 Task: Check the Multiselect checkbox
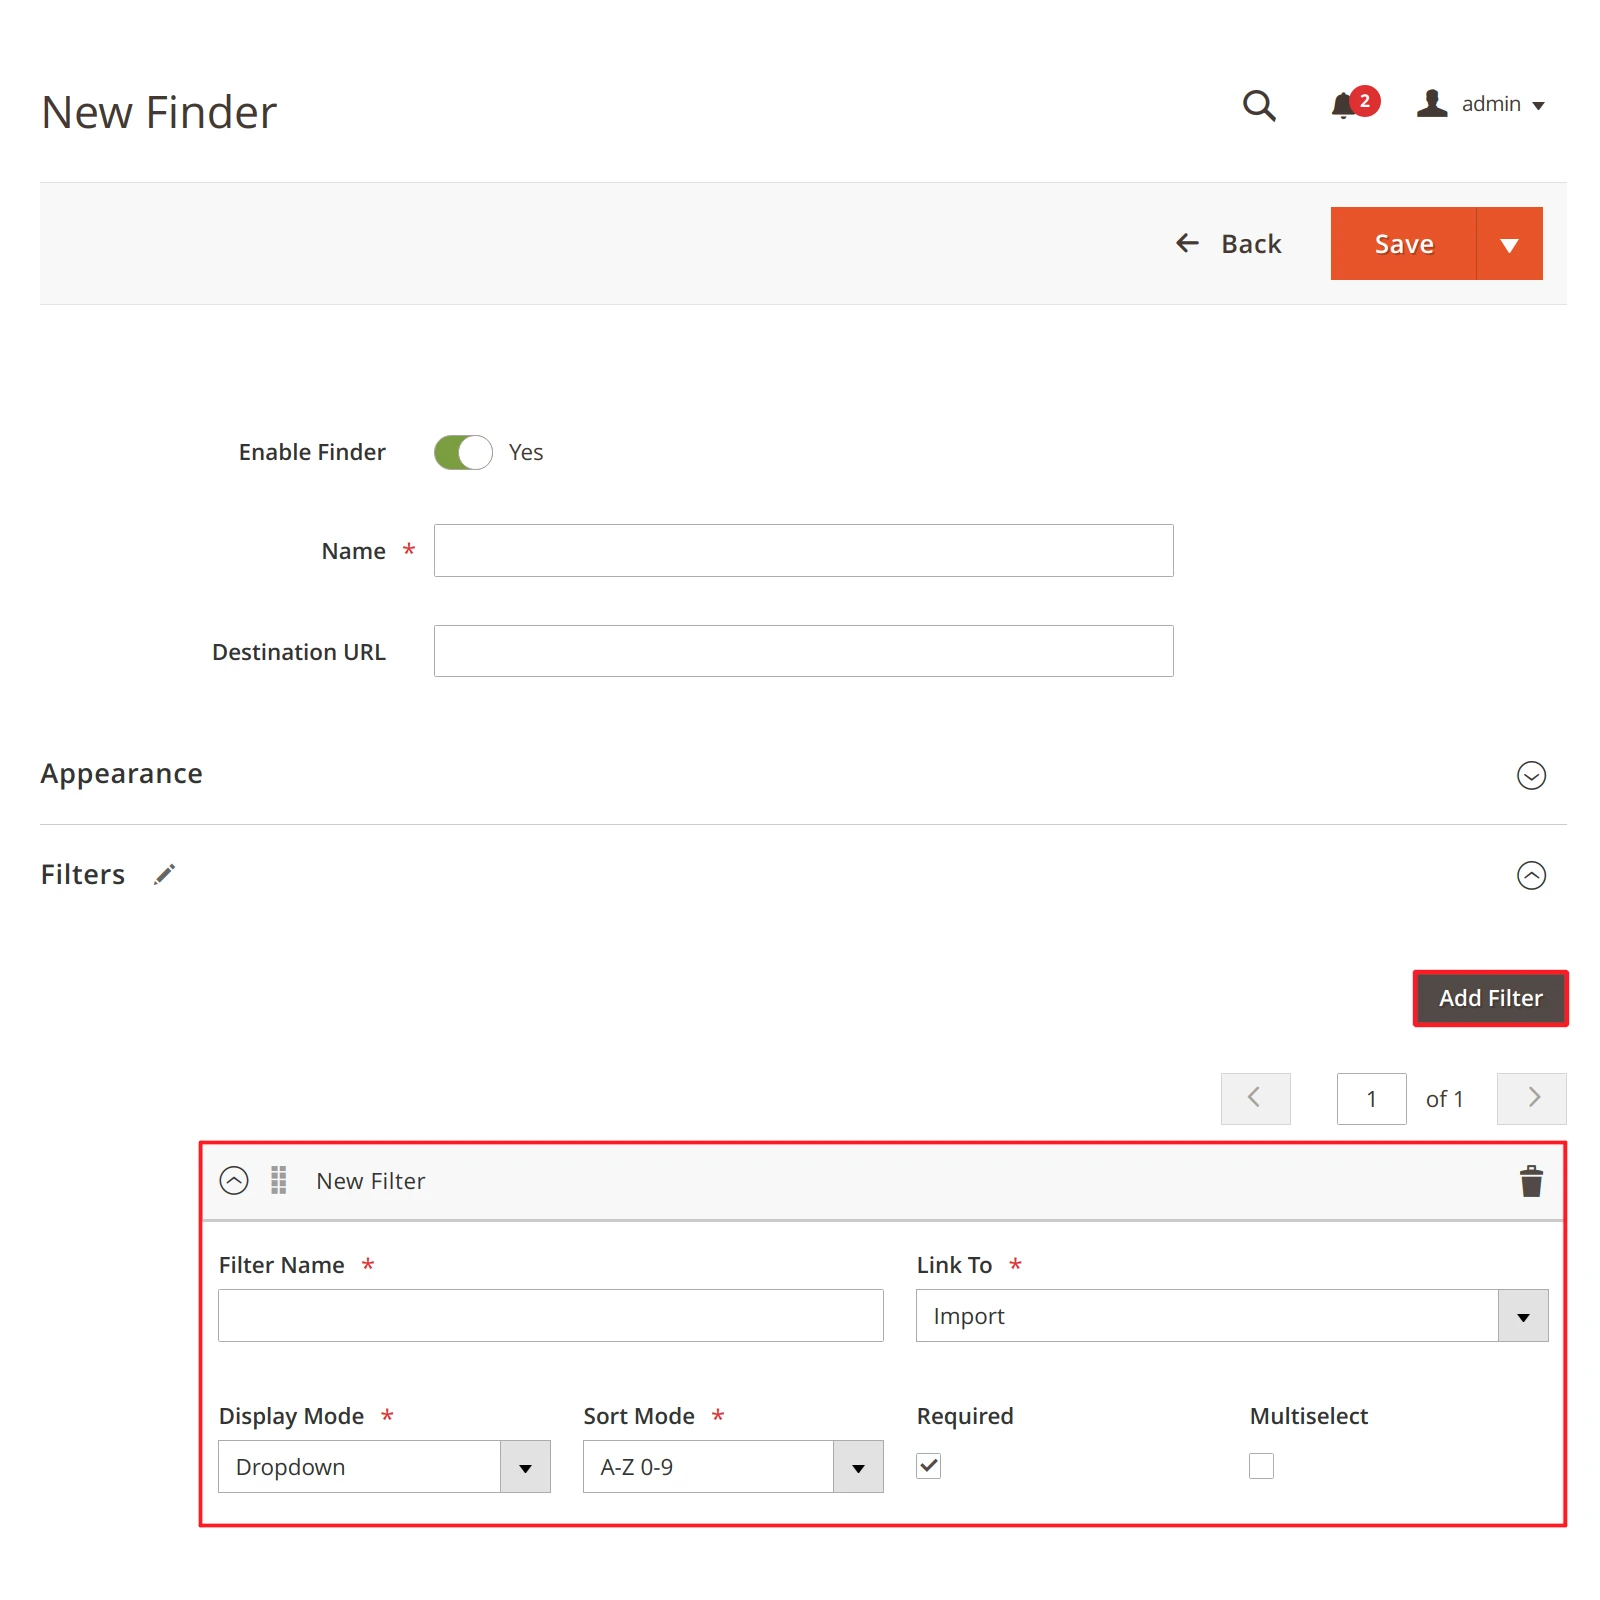(x=1261, y=1466)
